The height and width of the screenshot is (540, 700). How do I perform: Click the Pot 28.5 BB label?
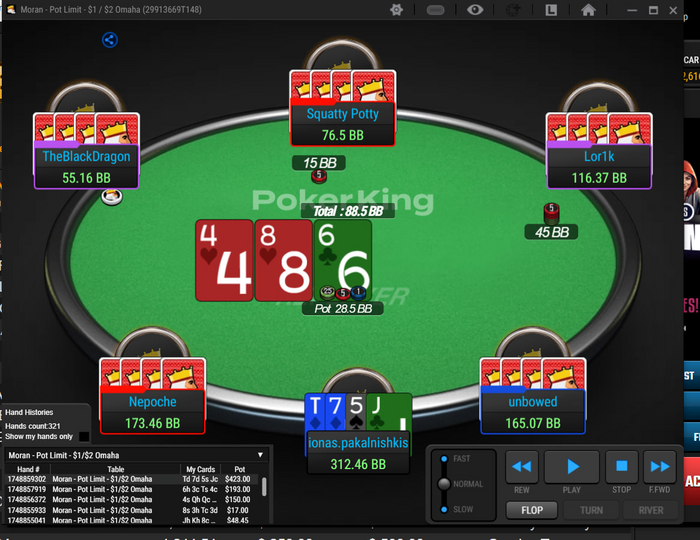point(343,308)
